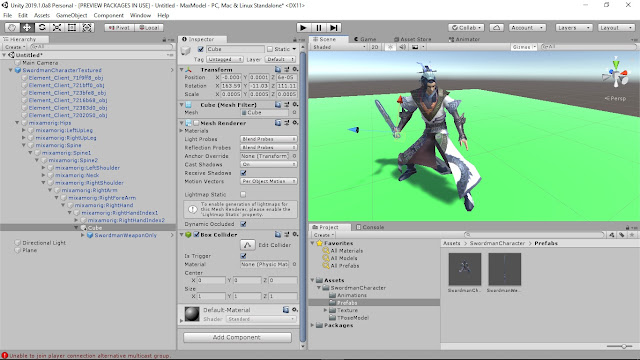Click search by label icon in Project
This screenshot has height=360, width=640.
coord(622,235)
